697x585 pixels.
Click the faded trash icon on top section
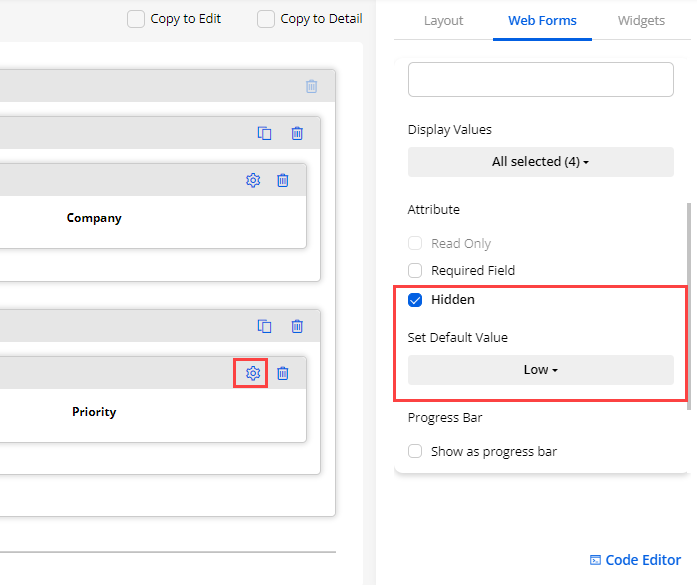pyautogui.click(x=312, y=86)
